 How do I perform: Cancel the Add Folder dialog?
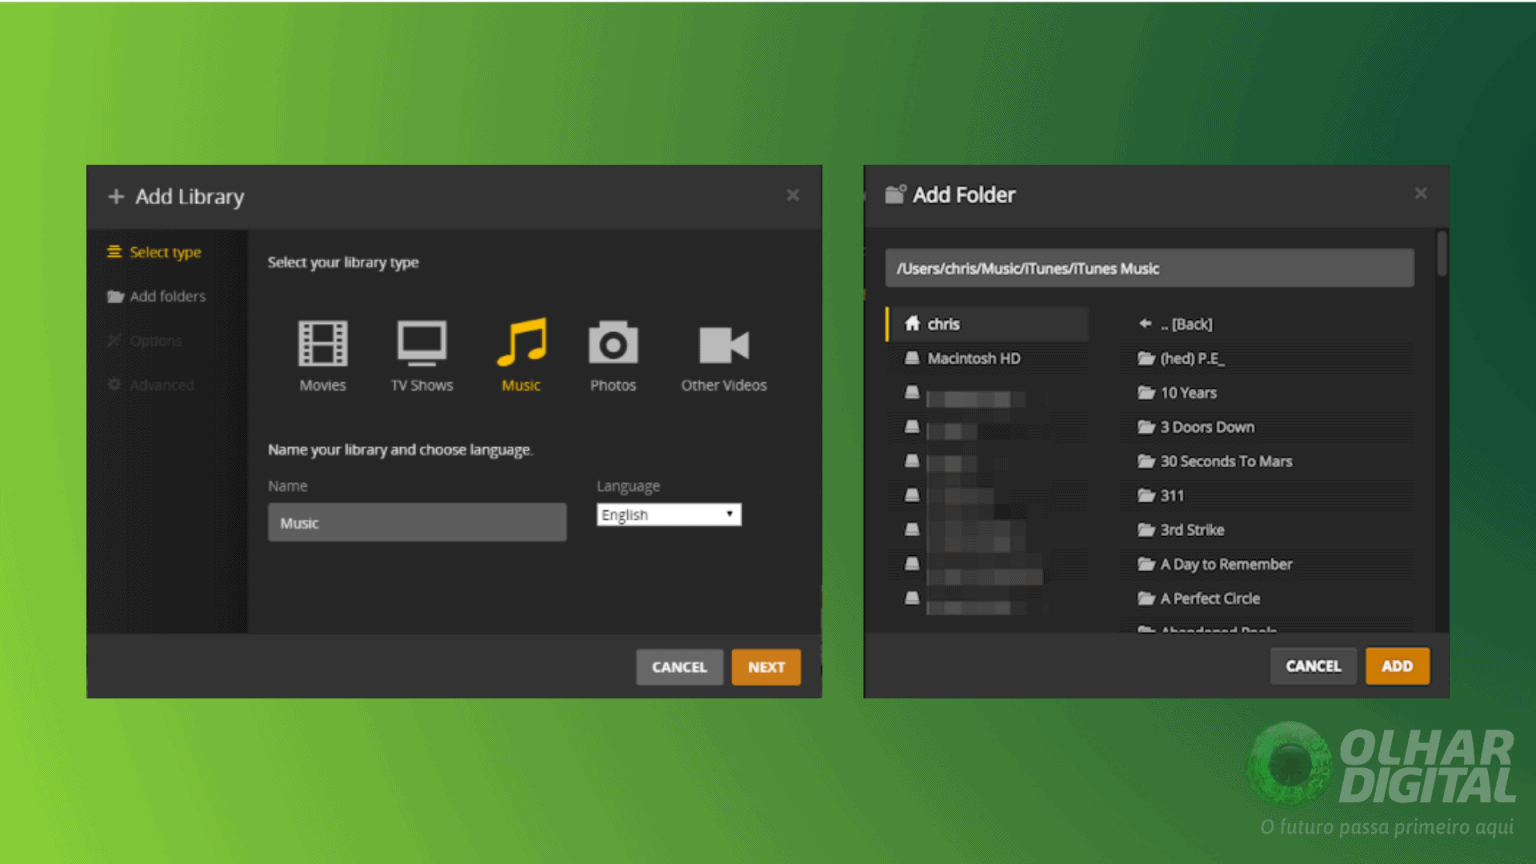click(x=1313, y=666)
